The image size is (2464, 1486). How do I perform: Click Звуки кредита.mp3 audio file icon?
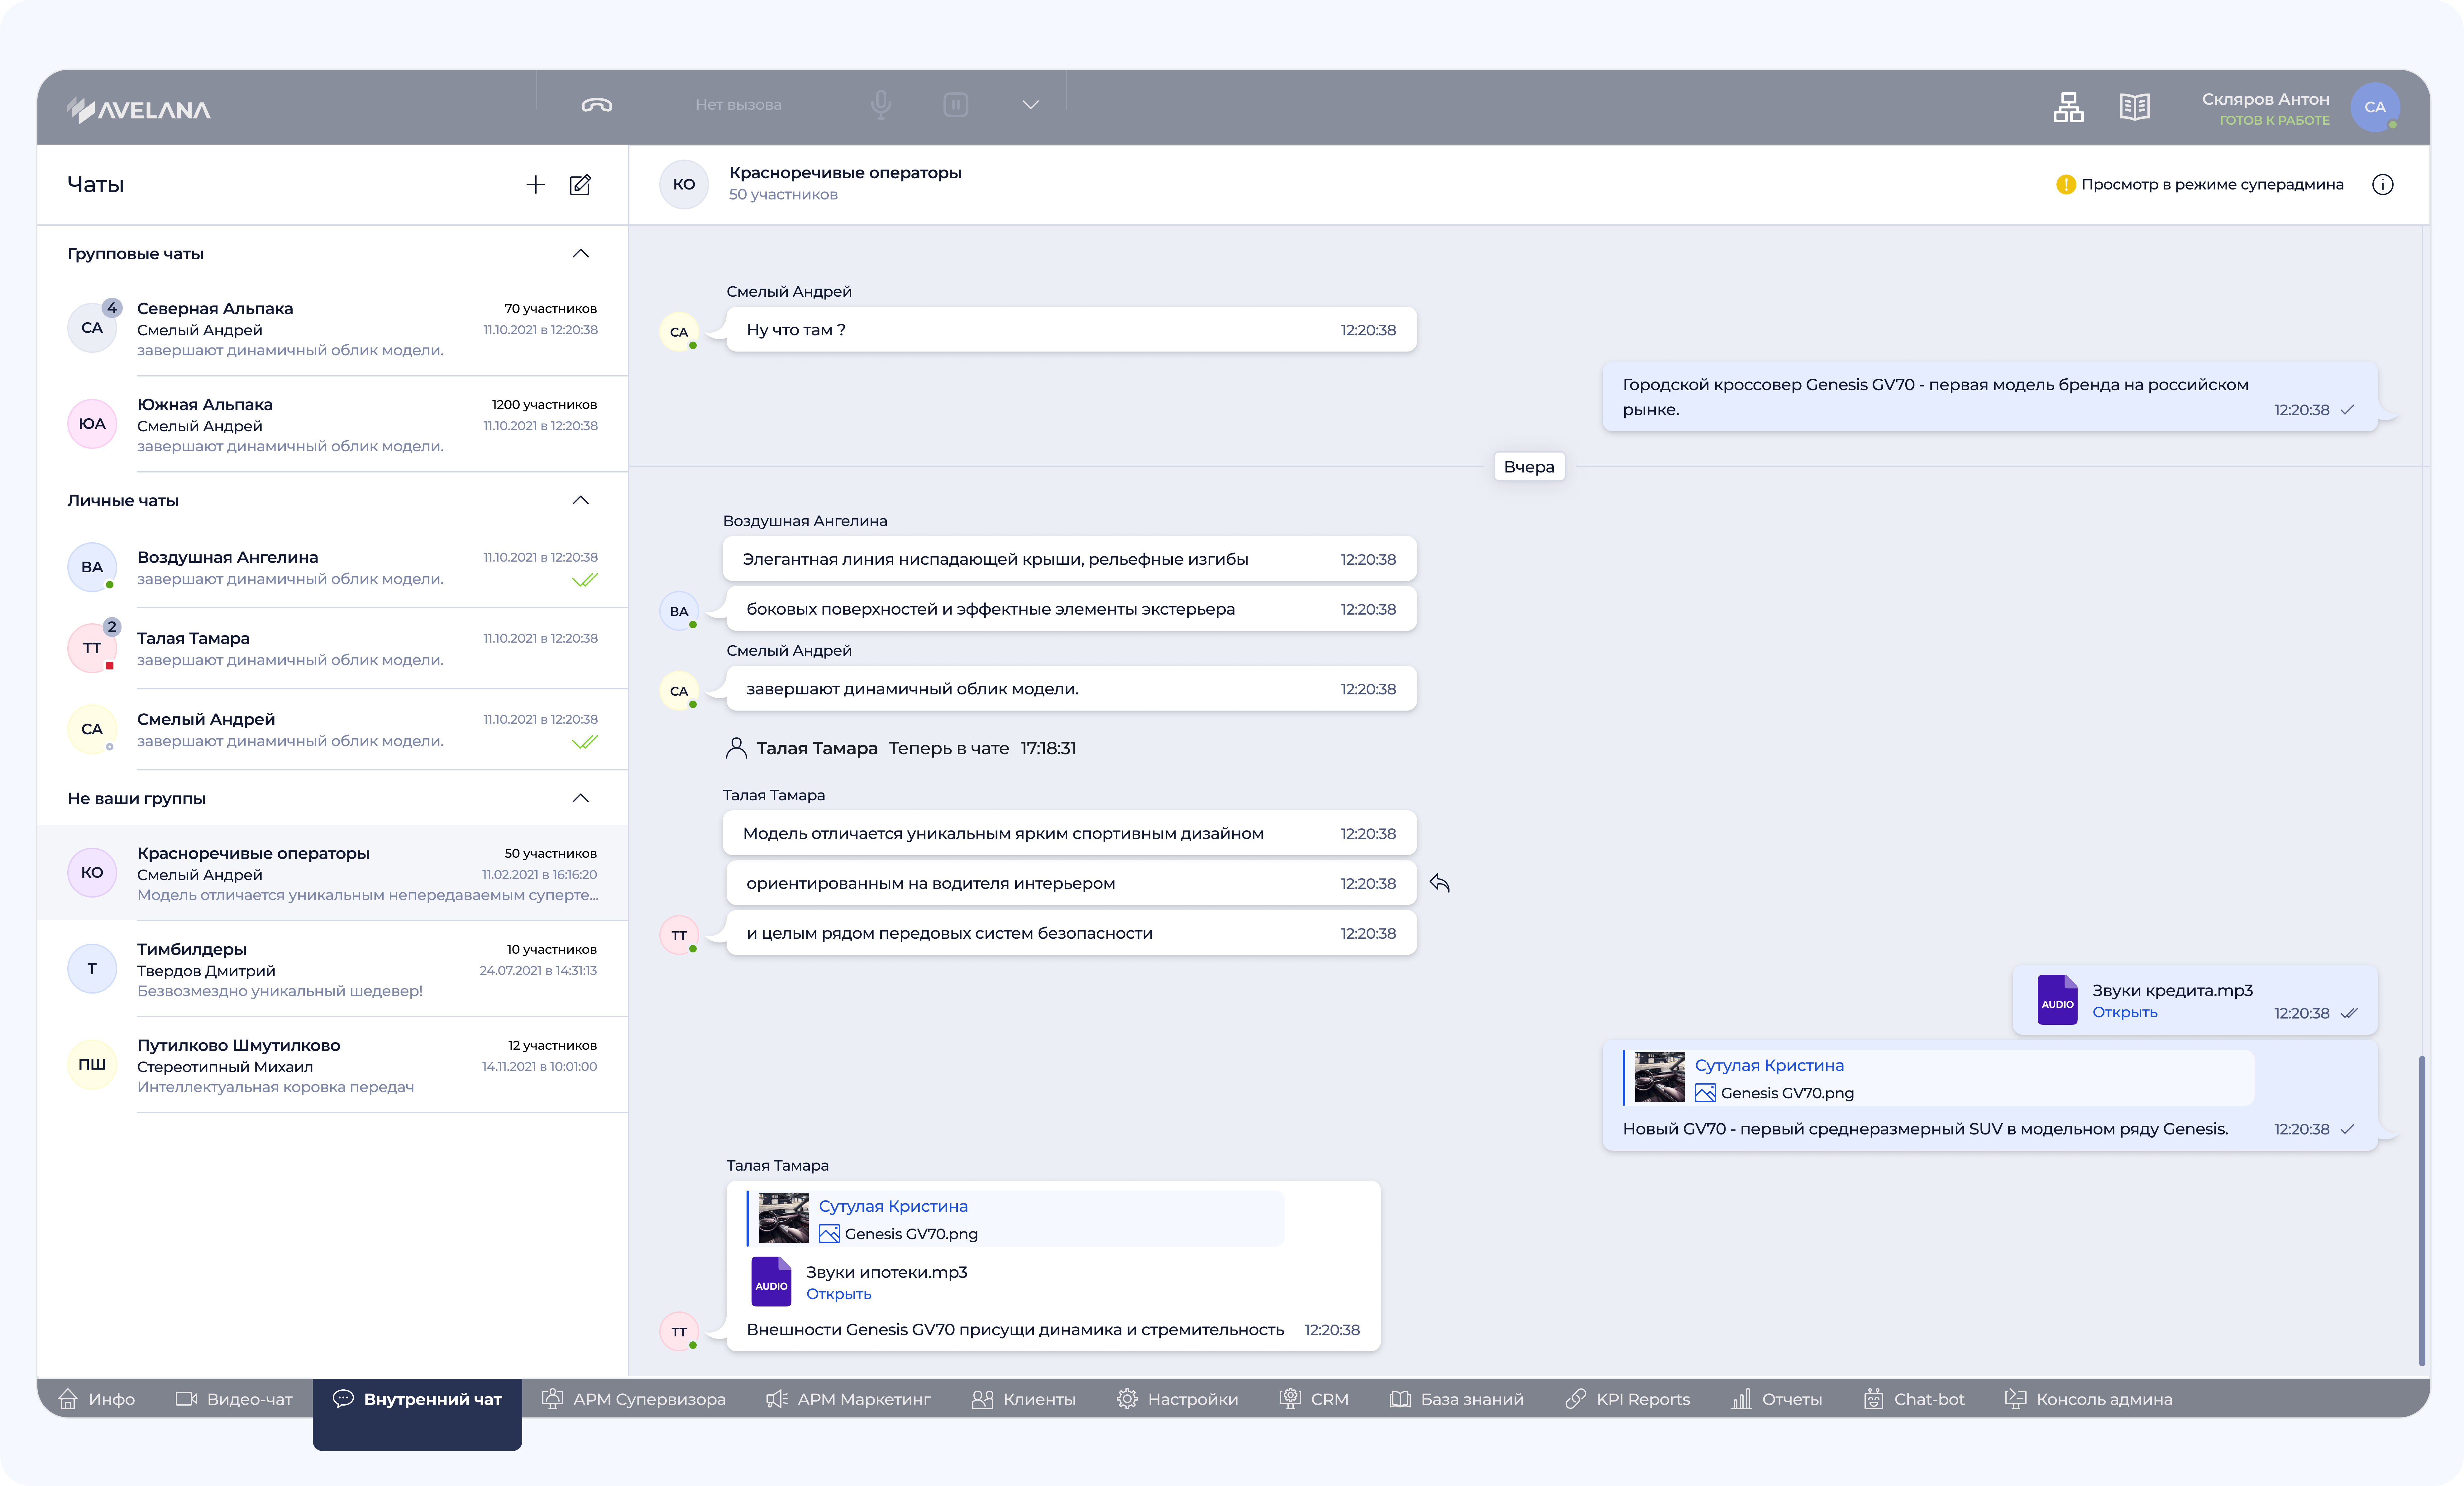(x=2057, y=1000)
